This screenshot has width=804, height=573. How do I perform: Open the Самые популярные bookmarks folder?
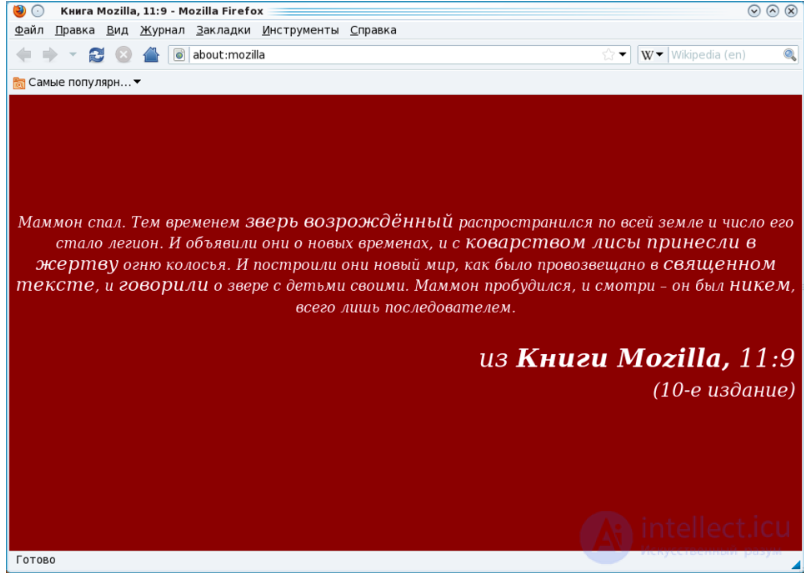point(77,82)
